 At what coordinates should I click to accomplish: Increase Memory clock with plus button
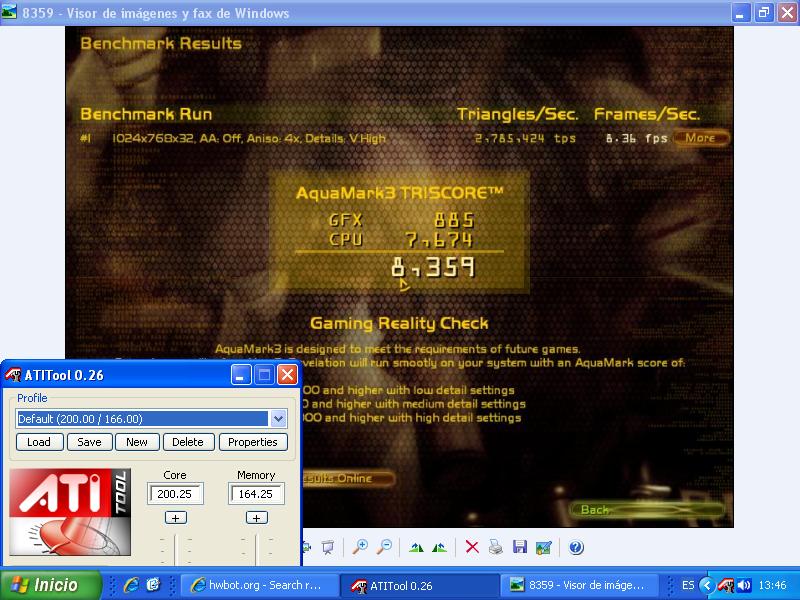pyautogui.click(x=256, y=518)
